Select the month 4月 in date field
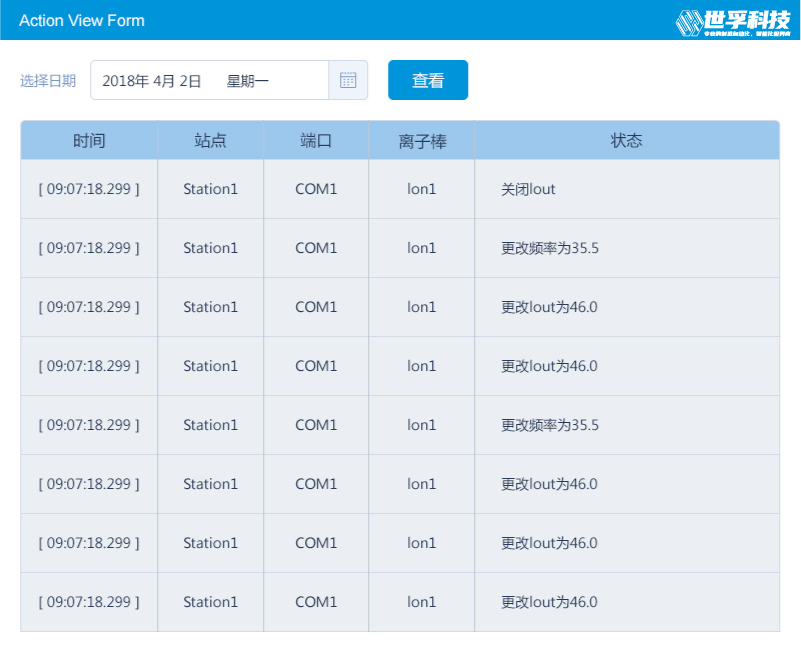Image resolution: width=801 pixels, height=655 pixels. coord(164,81)
